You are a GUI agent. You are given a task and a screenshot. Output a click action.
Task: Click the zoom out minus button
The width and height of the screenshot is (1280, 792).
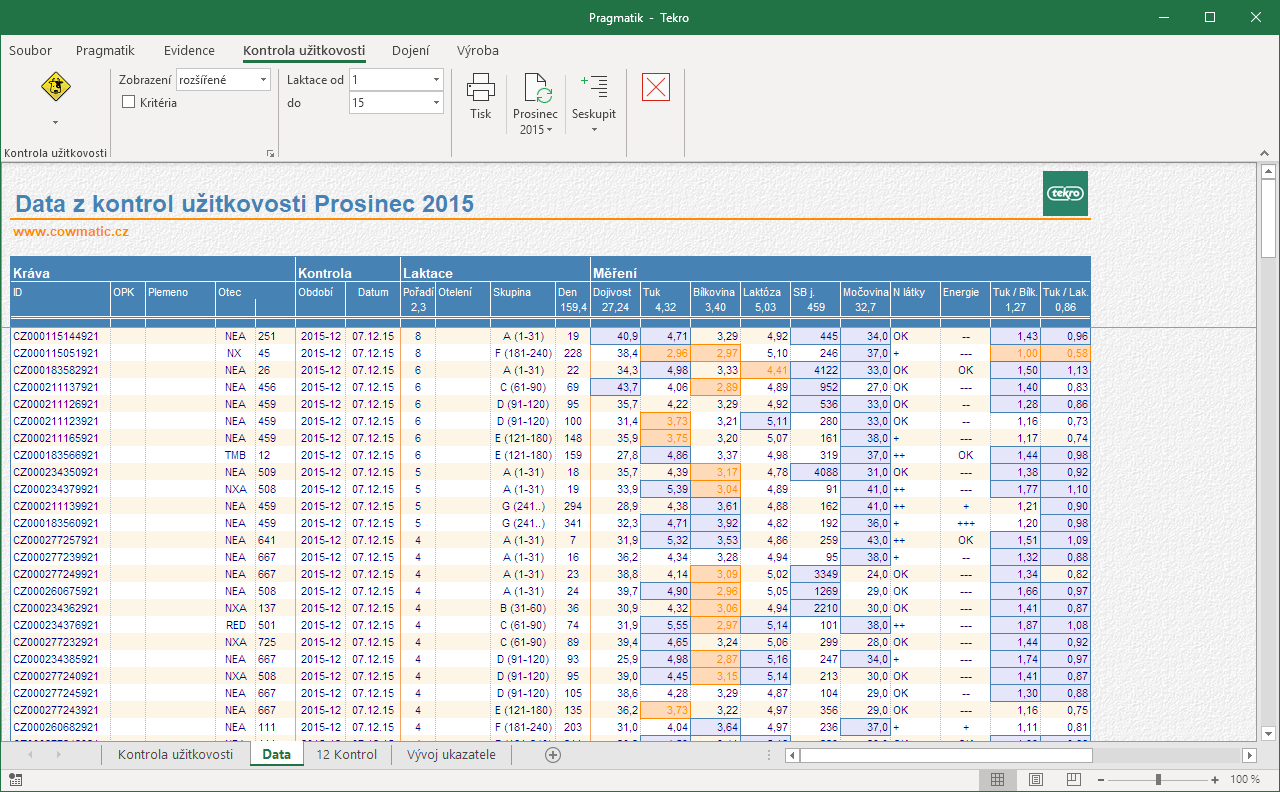1101,779
